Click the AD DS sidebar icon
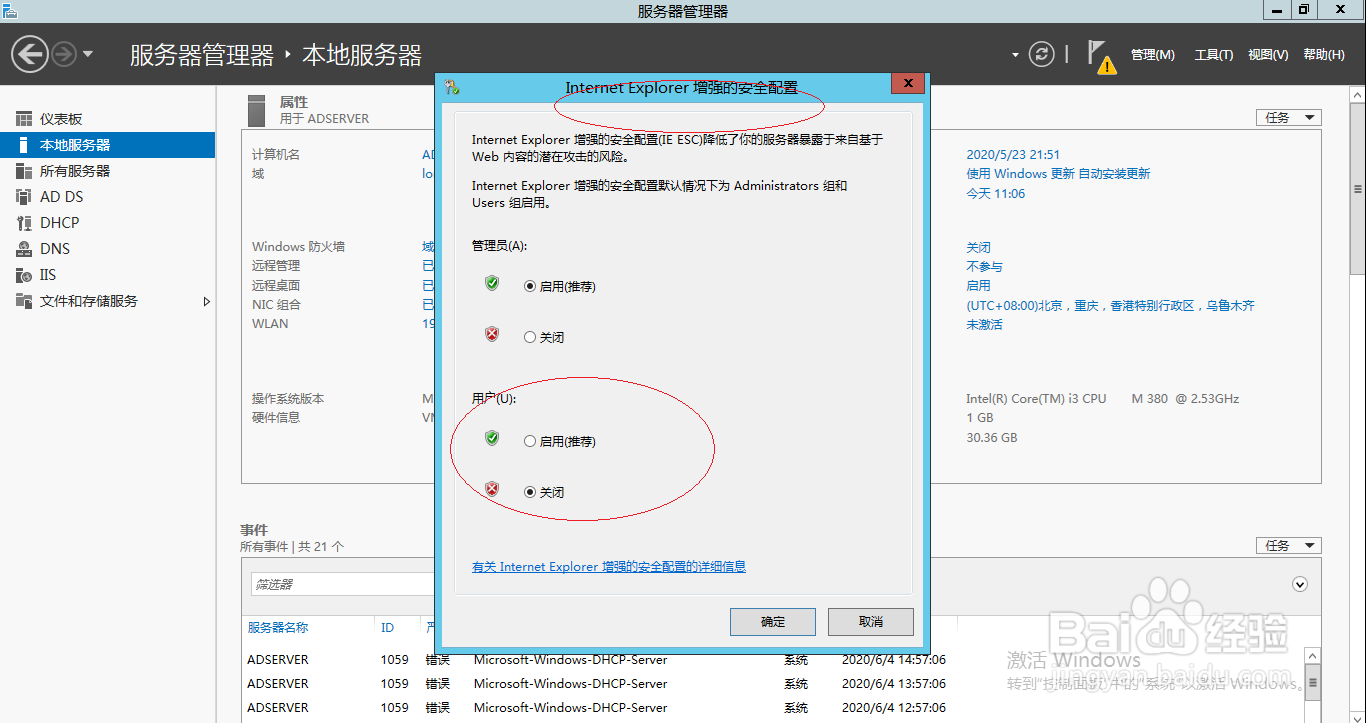 (24, 197)
